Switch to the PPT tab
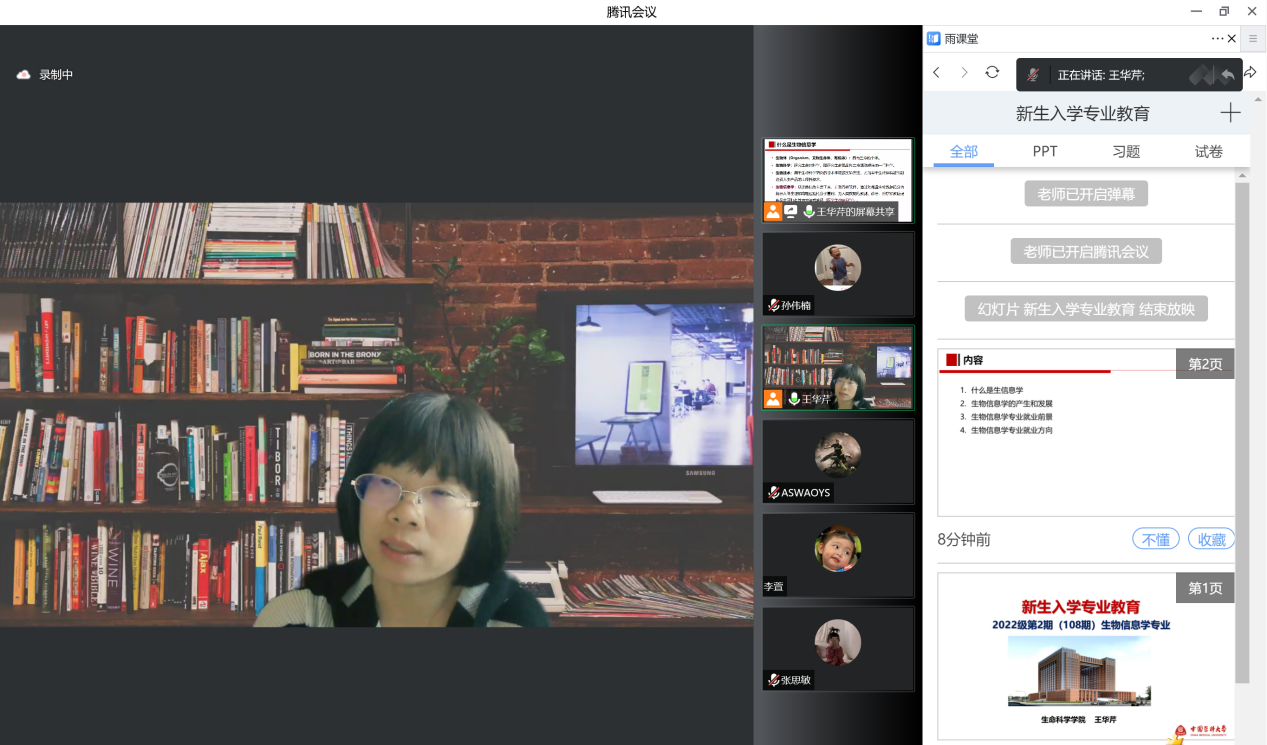The height and width of the screenshot is (745, 1267). [x=1045, y=151]
